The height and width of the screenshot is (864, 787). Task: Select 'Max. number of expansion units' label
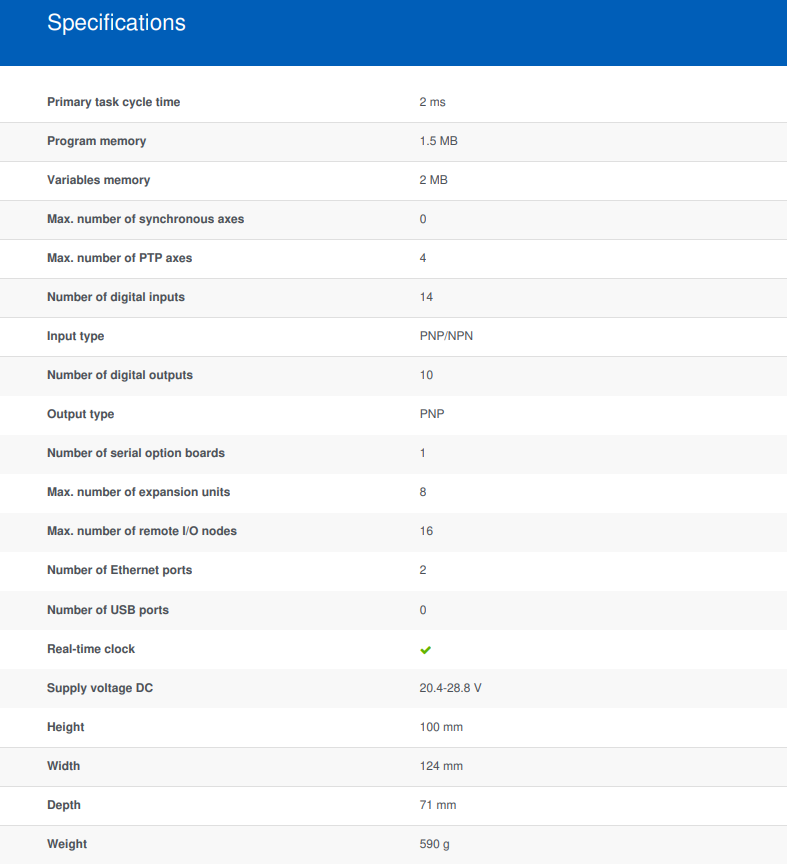pyautogui.click(x=138, y=492)
